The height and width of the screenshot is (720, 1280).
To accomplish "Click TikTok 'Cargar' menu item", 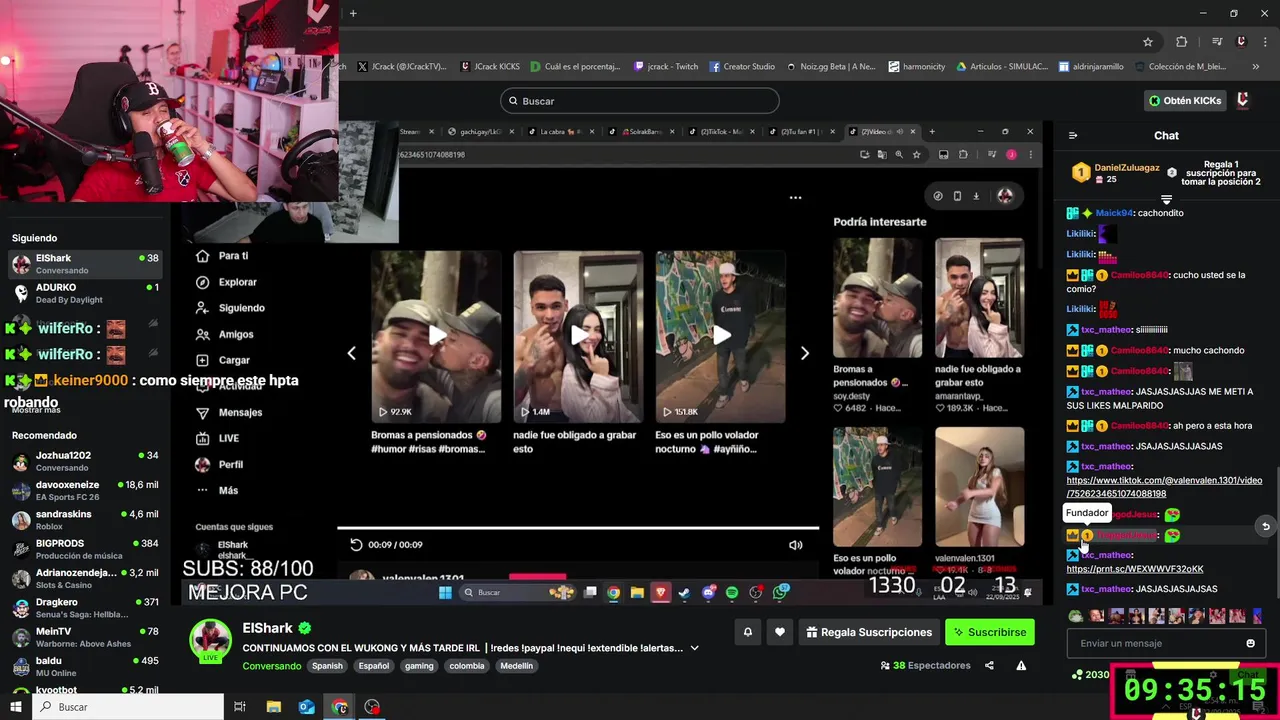I will coord(222,360).
